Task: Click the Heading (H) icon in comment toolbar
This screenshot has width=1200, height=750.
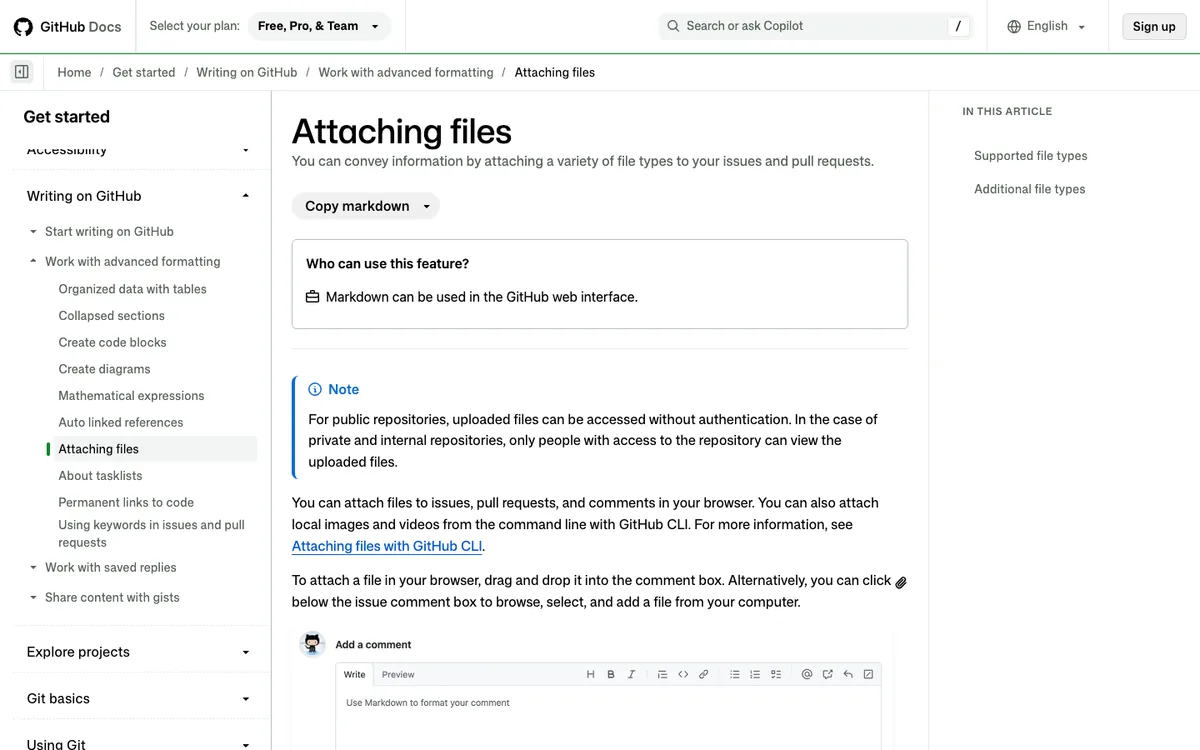Action: click(590, 675)
